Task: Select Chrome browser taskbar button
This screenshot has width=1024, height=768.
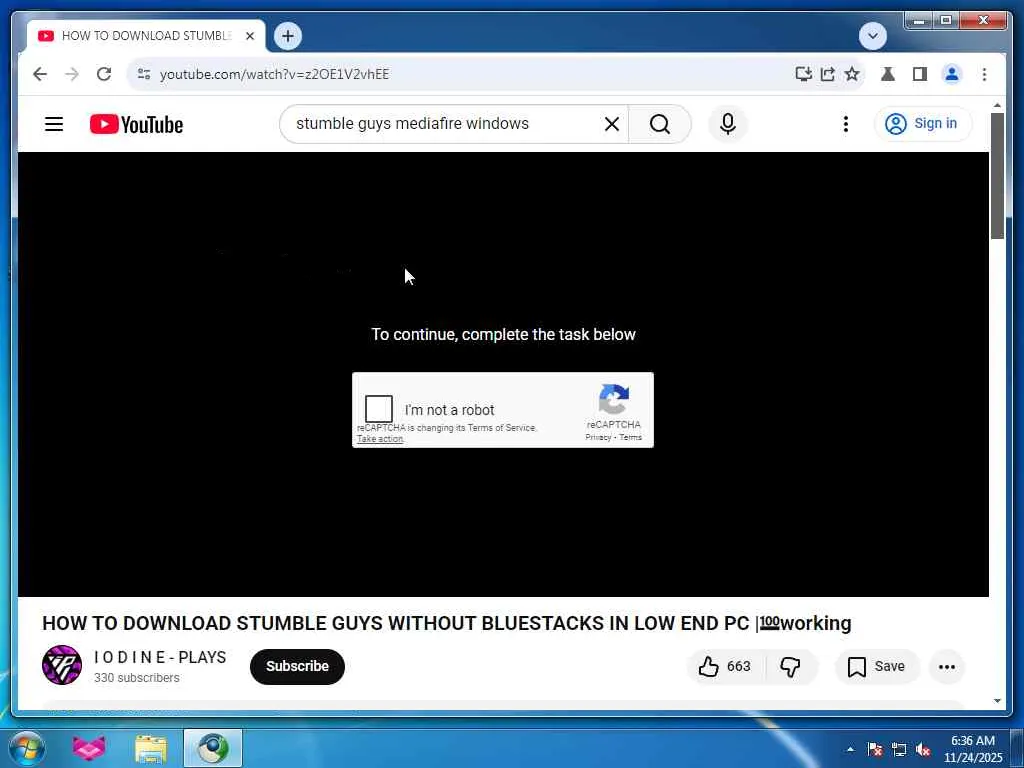Action: [x=213, y=748]
